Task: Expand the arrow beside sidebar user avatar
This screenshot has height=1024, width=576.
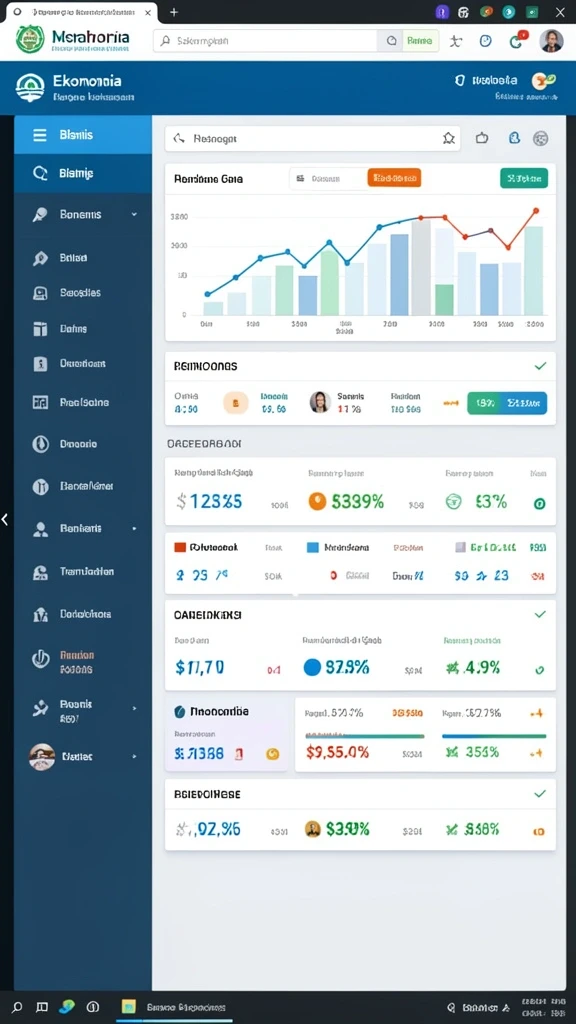Action: click(135, 757)
